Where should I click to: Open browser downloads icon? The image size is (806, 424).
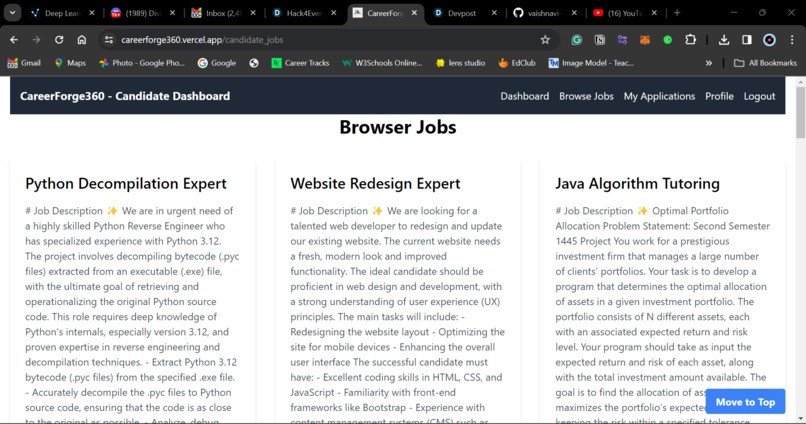click(x=724, y=40)
